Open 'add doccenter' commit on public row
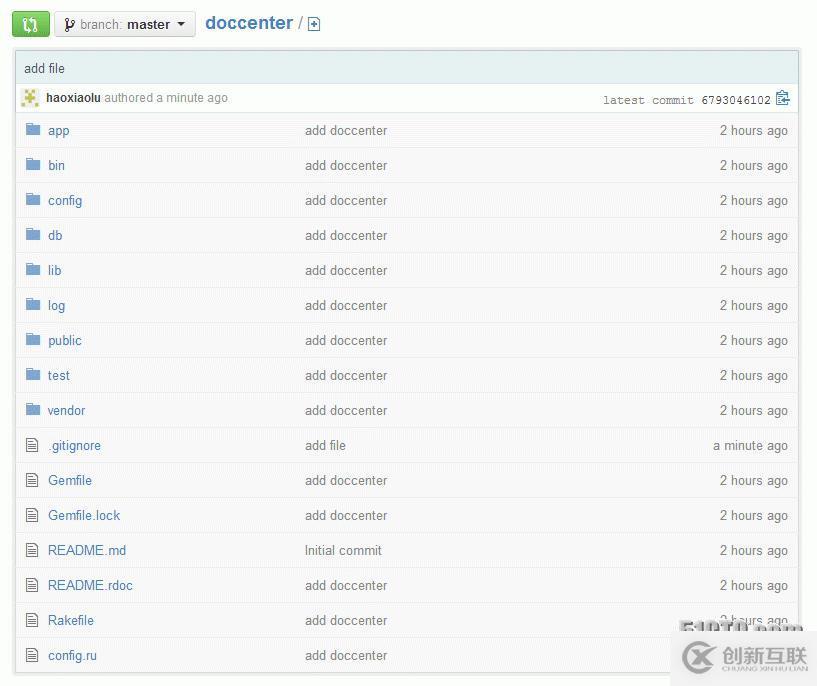Image resolution: width=817 pixels, height=686 pixels. [x=346, y=341]
